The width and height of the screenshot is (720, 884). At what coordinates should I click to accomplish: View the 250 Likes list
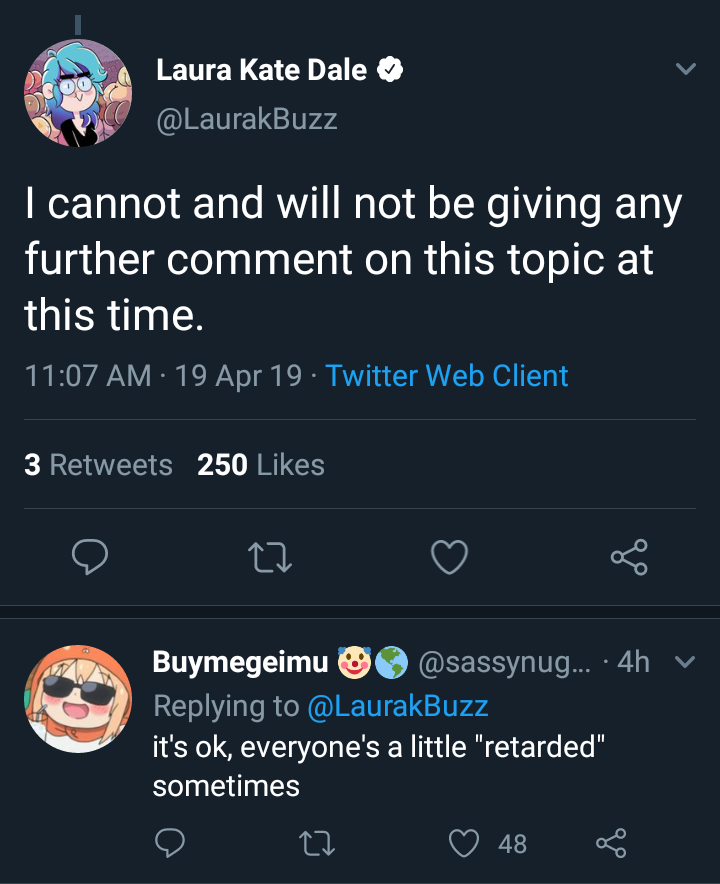pyautogui.click(x=260, y=465)
